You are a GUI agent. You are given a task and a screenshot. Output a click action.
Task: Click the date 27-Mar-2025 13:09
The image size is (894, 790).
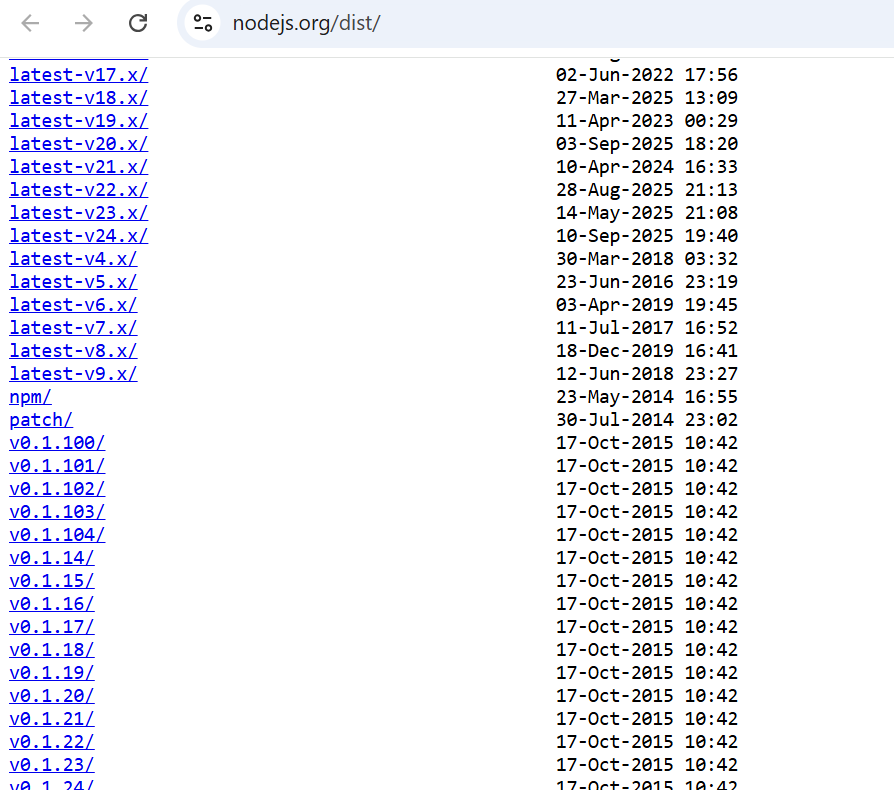(x=647, y=97)
